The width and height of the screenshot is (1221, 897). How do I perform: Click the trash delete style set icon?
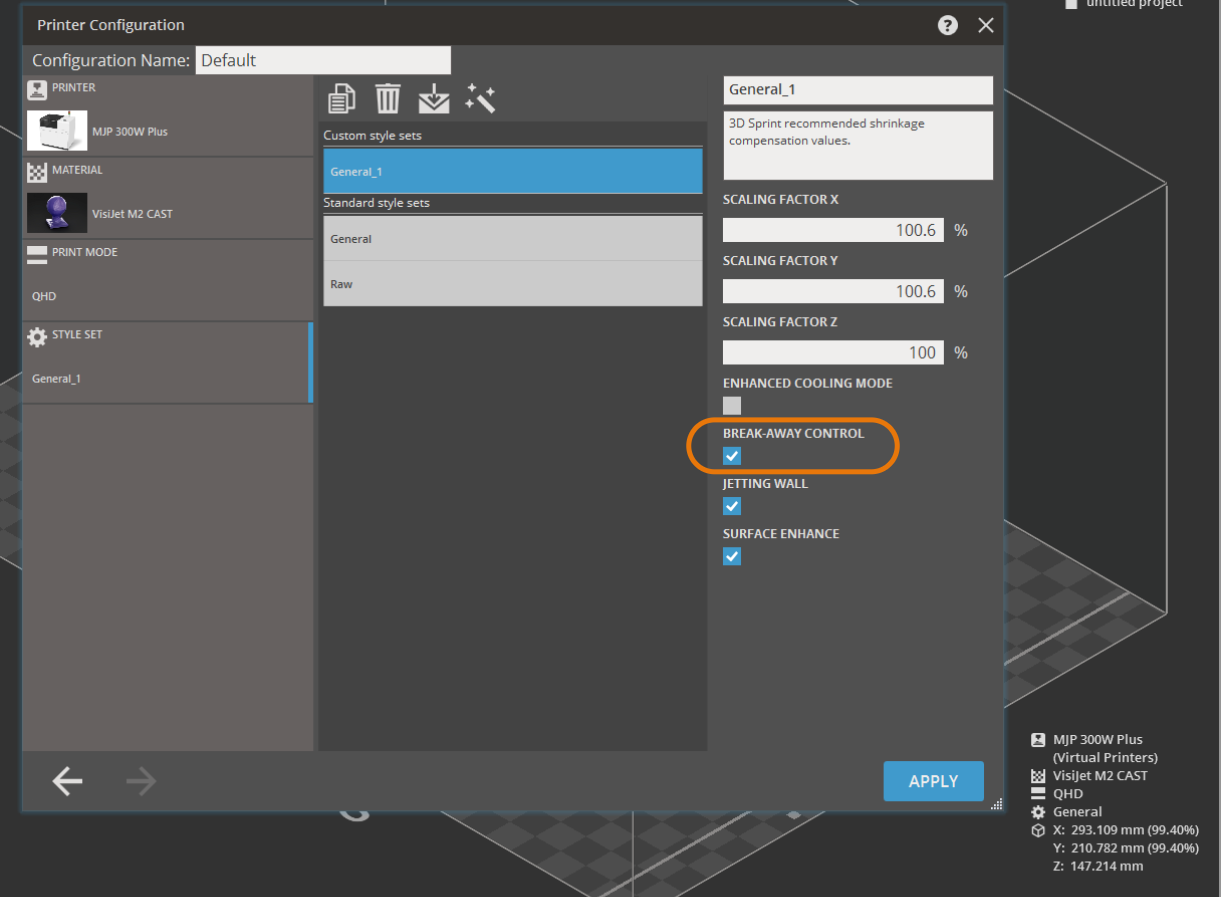point(388,99)
